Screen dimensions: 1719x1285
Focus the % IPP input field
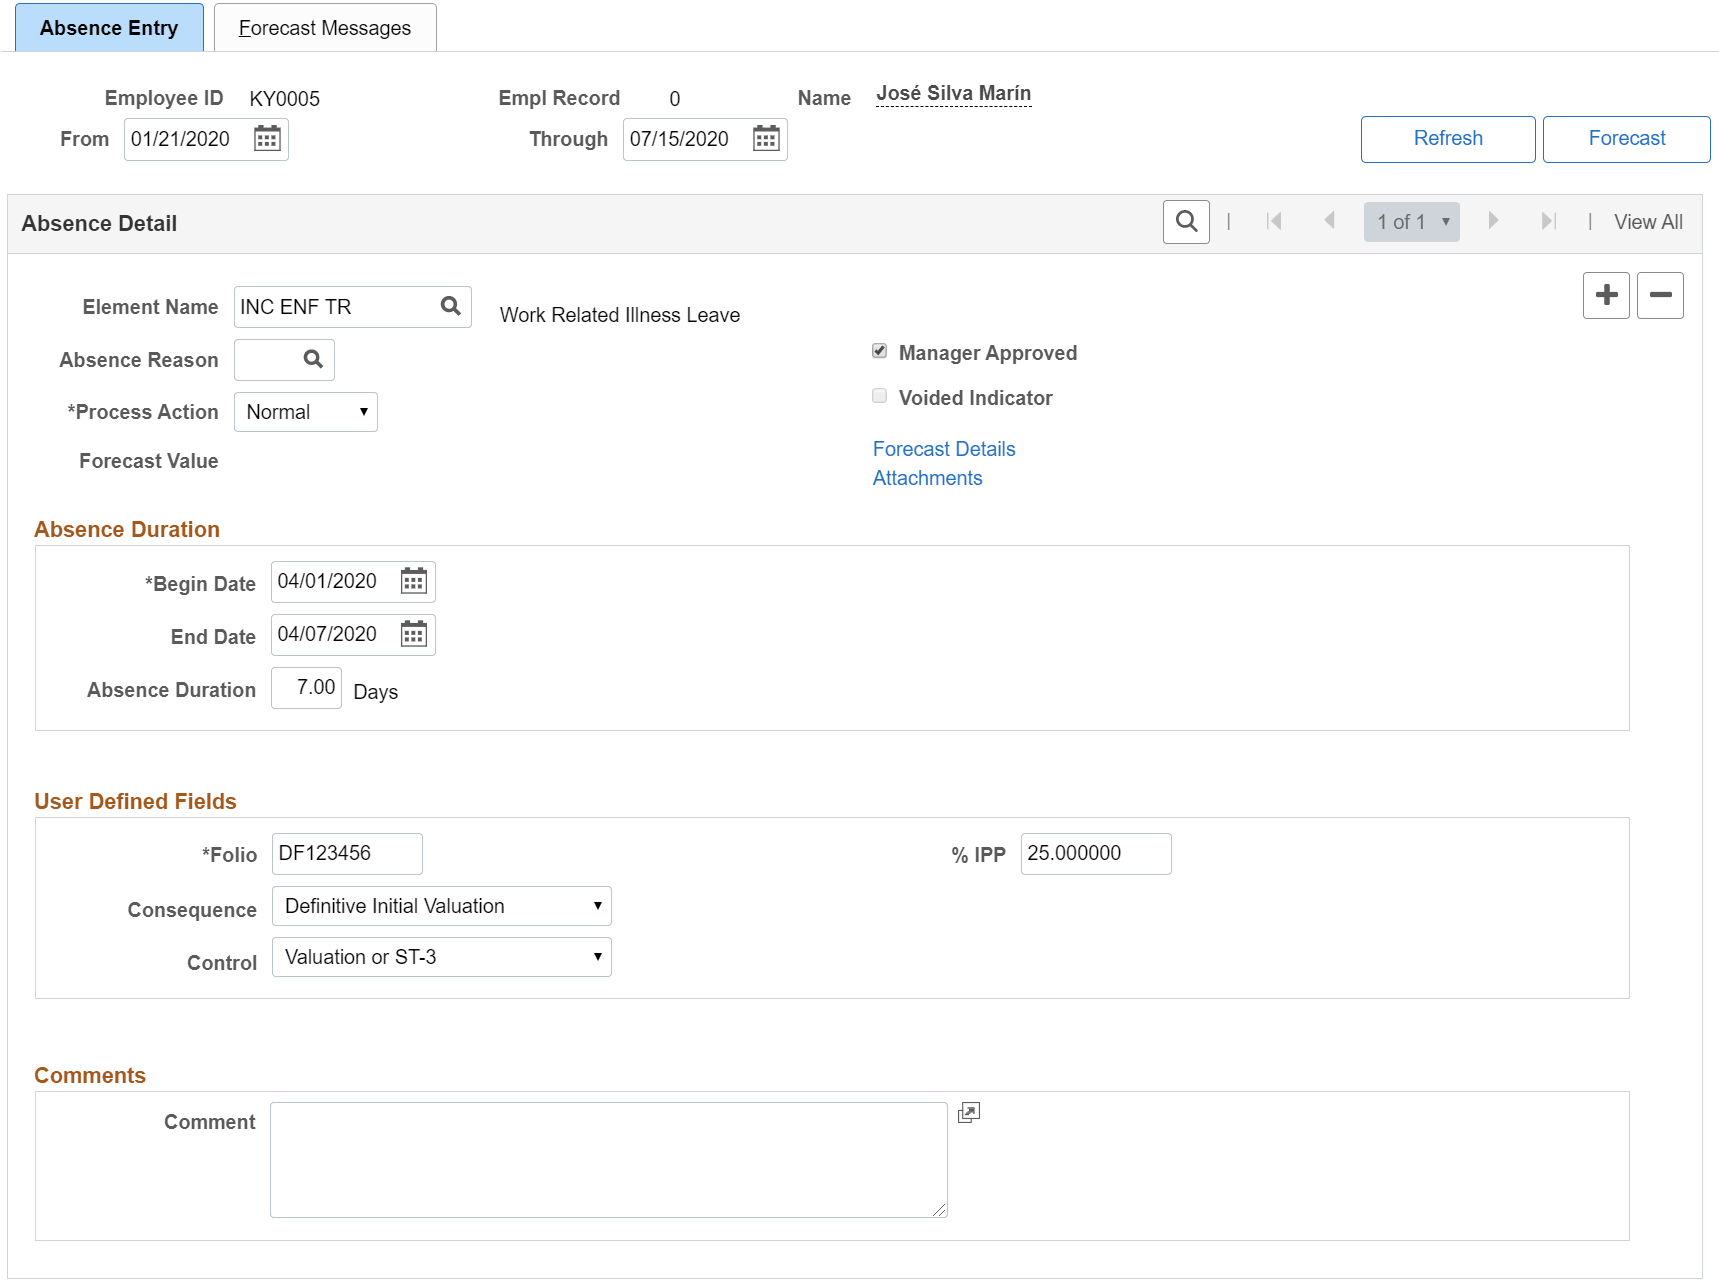click(1096, 854)
